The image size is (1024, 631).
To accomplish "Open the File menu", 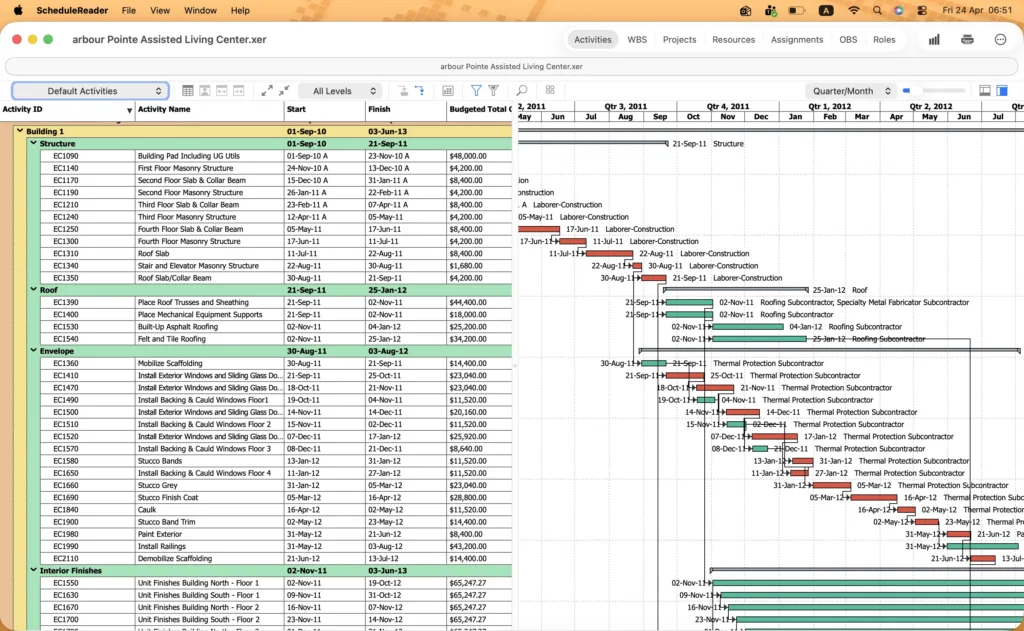I will pos(129,10).
